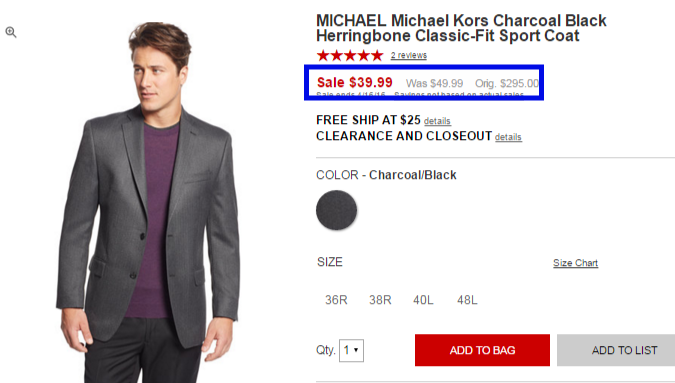This screenshot has height=383, width=675.
Task: Choose size 38R
Action: pyautogui.click(x=380, y=300)
